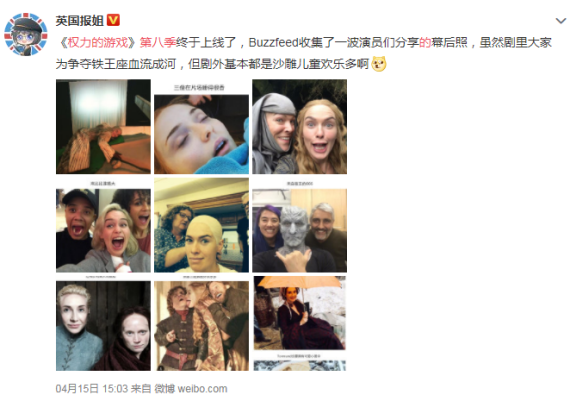The height and width of the screenshot is (401, 570).
Task: Open the 权力的游戏 topic link
Action: (98, 43)
